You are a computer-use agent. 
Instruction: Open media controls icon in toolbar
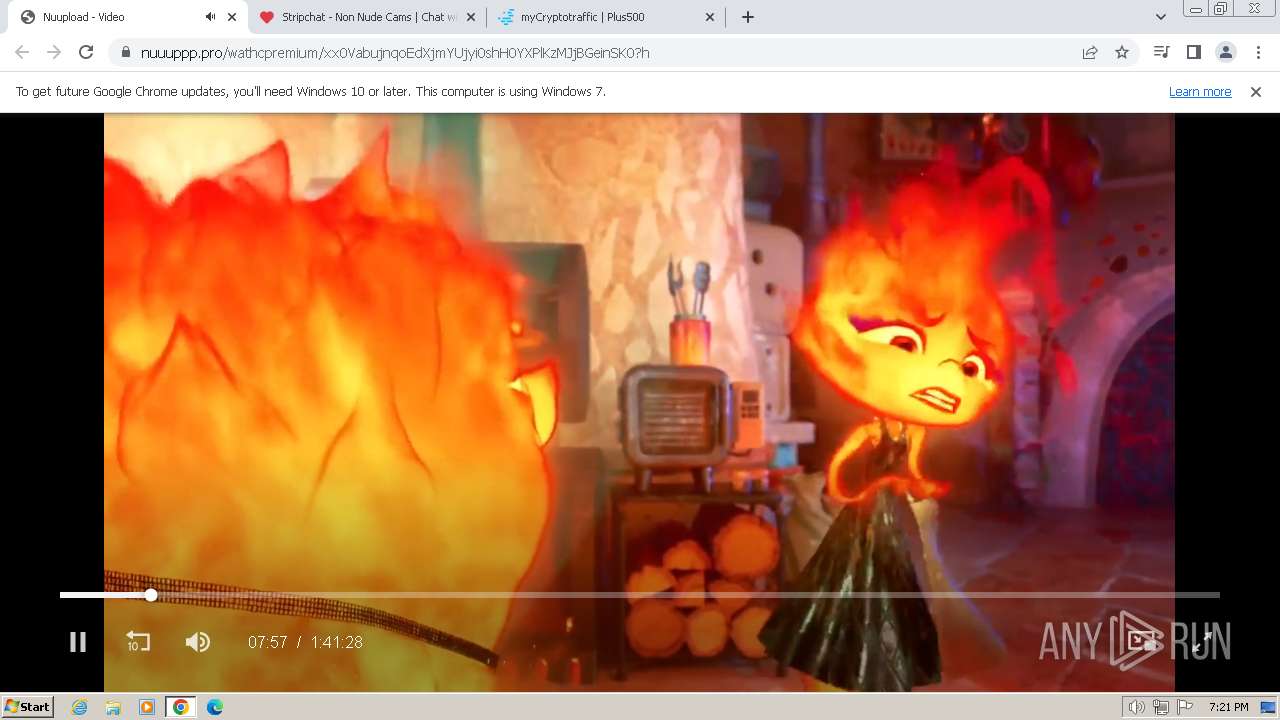[1161, 52]
